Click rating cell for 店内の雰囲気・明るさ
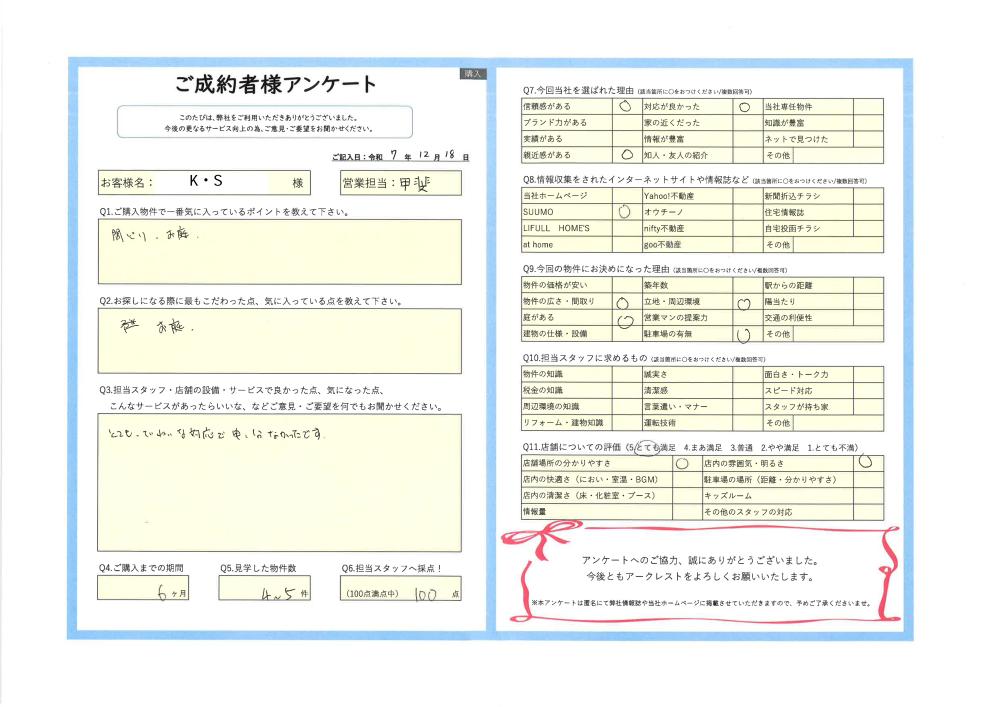This screenshot has height=707, width=1000. 865,463
